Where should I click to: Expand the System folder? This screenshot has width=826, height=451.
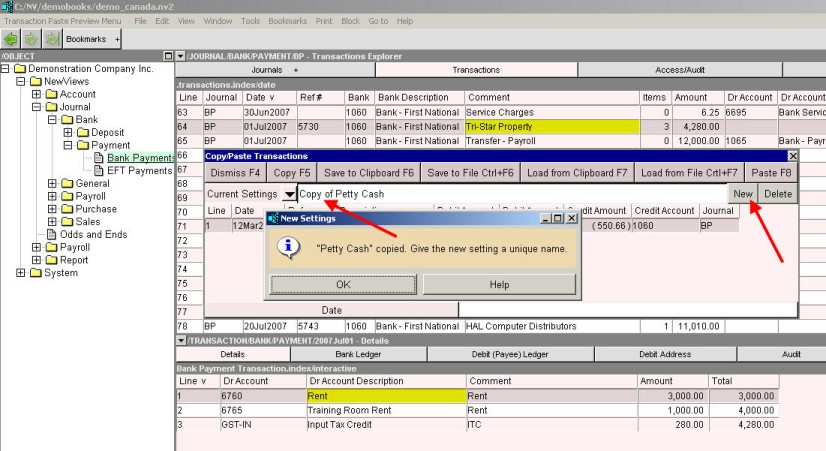pyautogui.click(x=21, y=273)
